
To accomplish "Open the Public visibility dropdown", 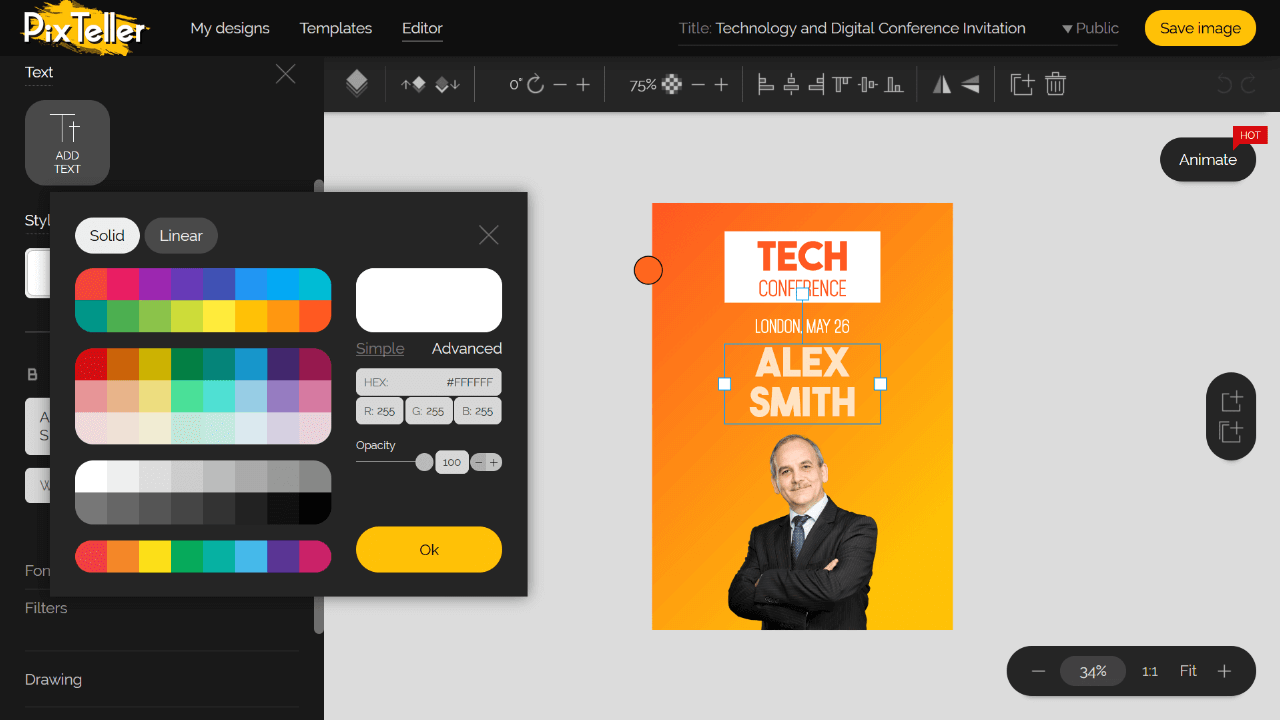I will coord(1089,28).
